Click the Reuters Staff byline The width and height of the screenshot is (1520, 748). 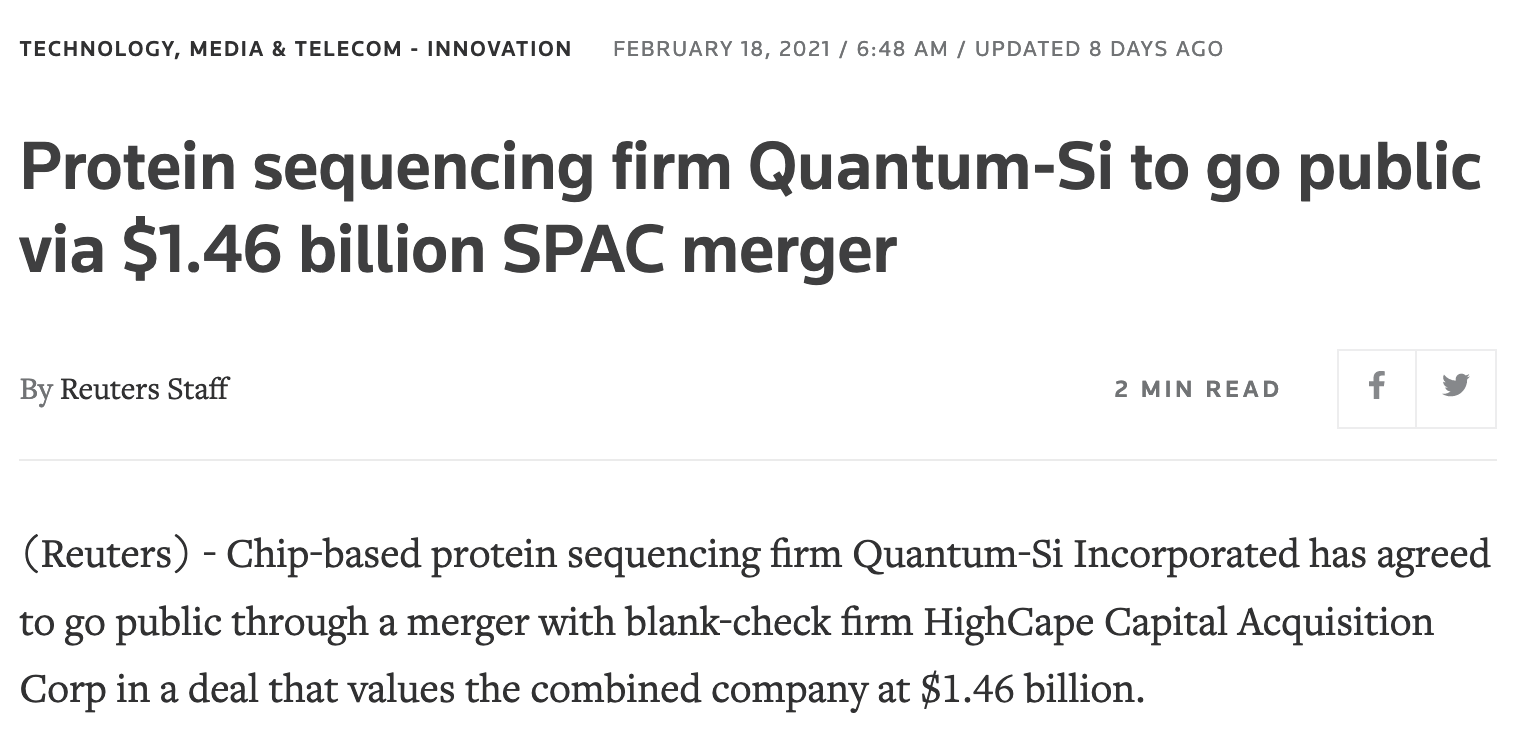coord(144,389)
